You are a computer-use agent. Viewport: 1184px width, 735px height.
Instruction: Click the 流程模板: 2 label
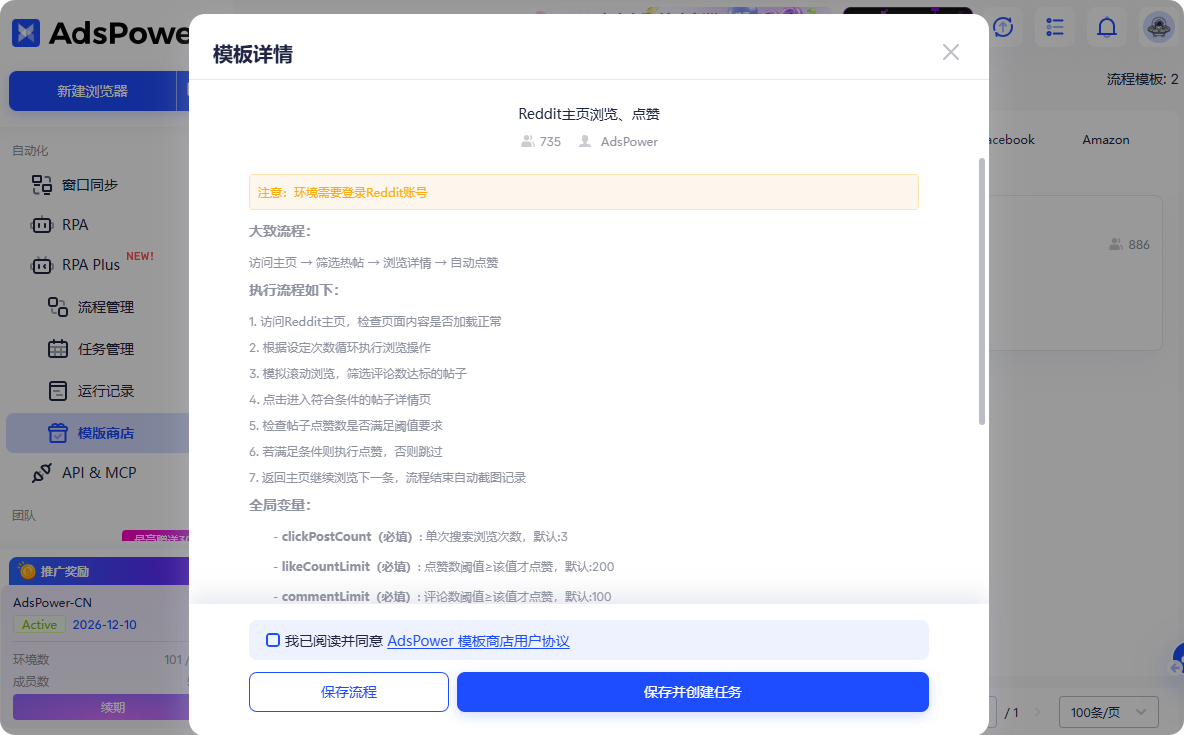click(x=1142, y=79)
